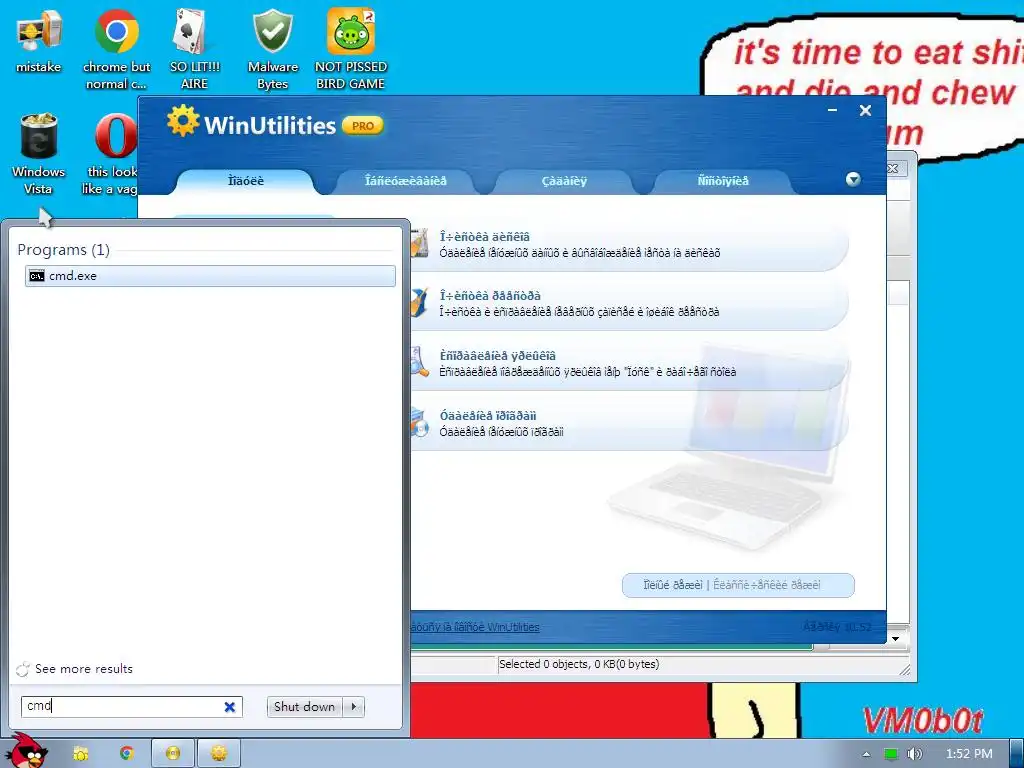Click the green network tray icon

pyautogui.click(x=891, y=754)
